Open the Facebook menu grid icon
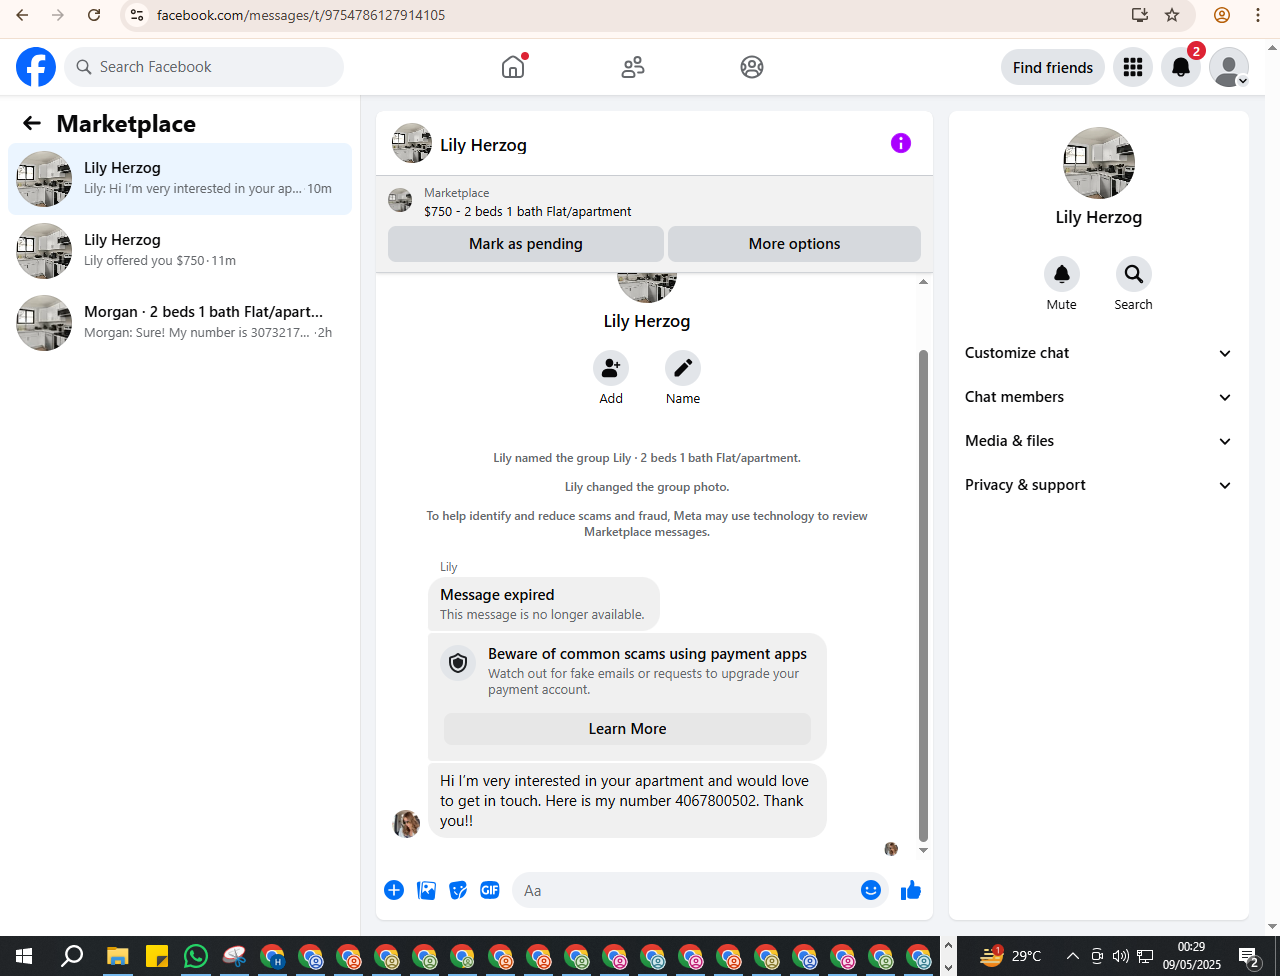 (x=1133, y=67)
